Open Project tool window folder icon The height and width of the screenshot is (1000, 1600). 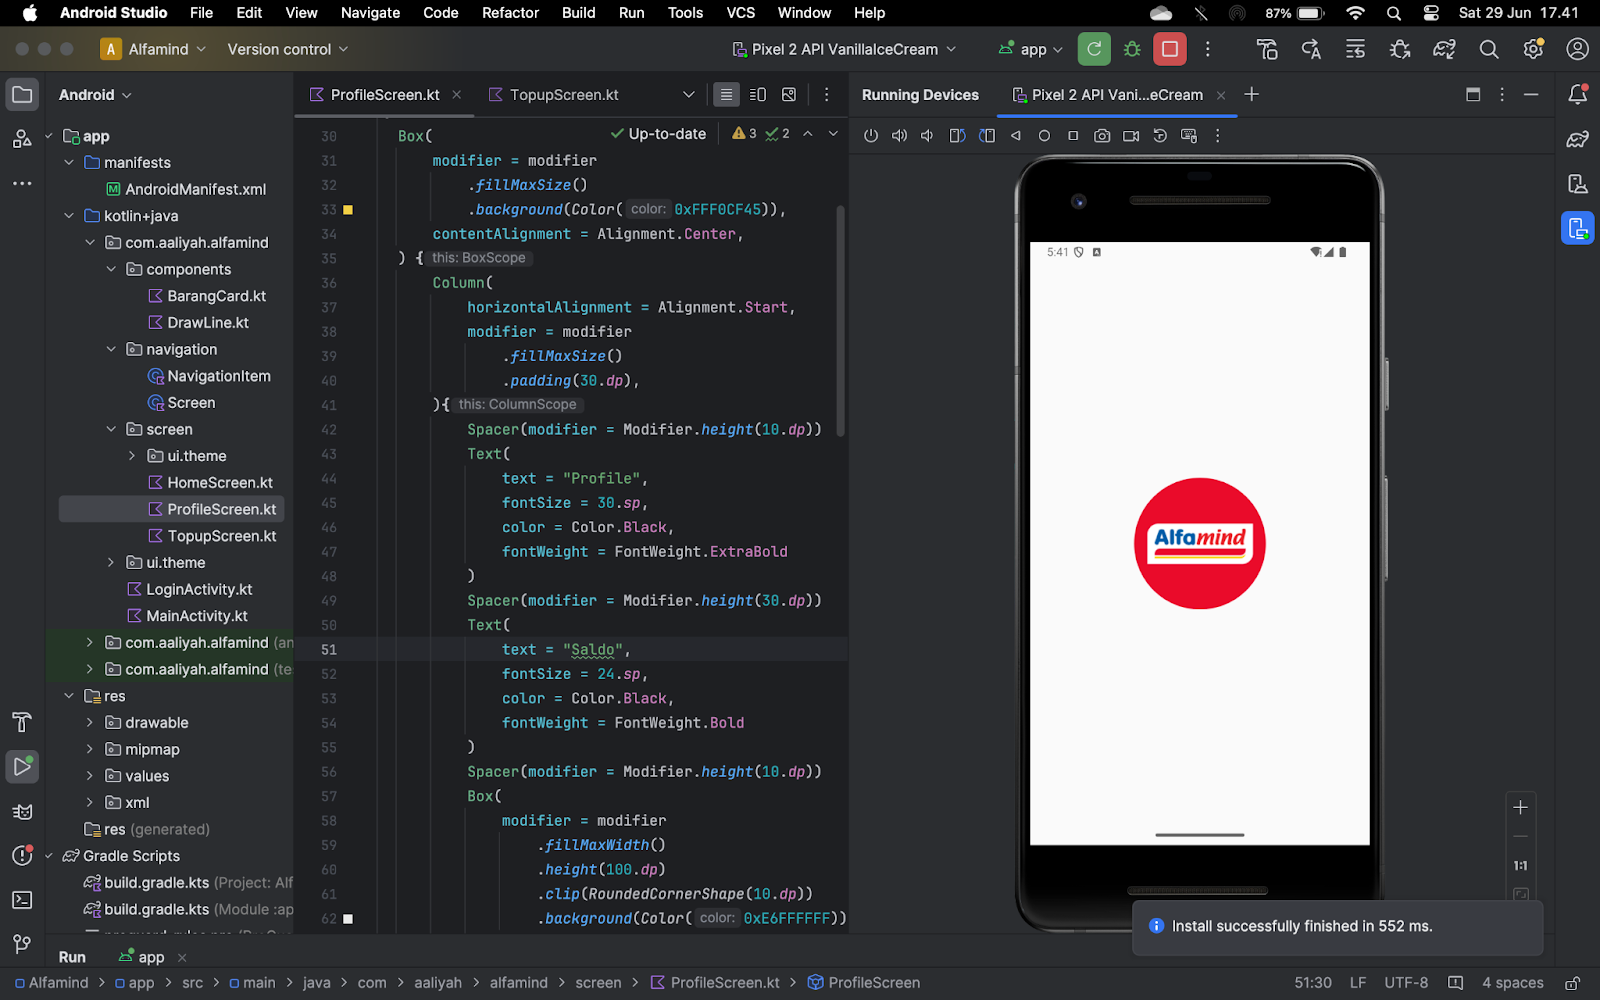[x=22, y=95]
